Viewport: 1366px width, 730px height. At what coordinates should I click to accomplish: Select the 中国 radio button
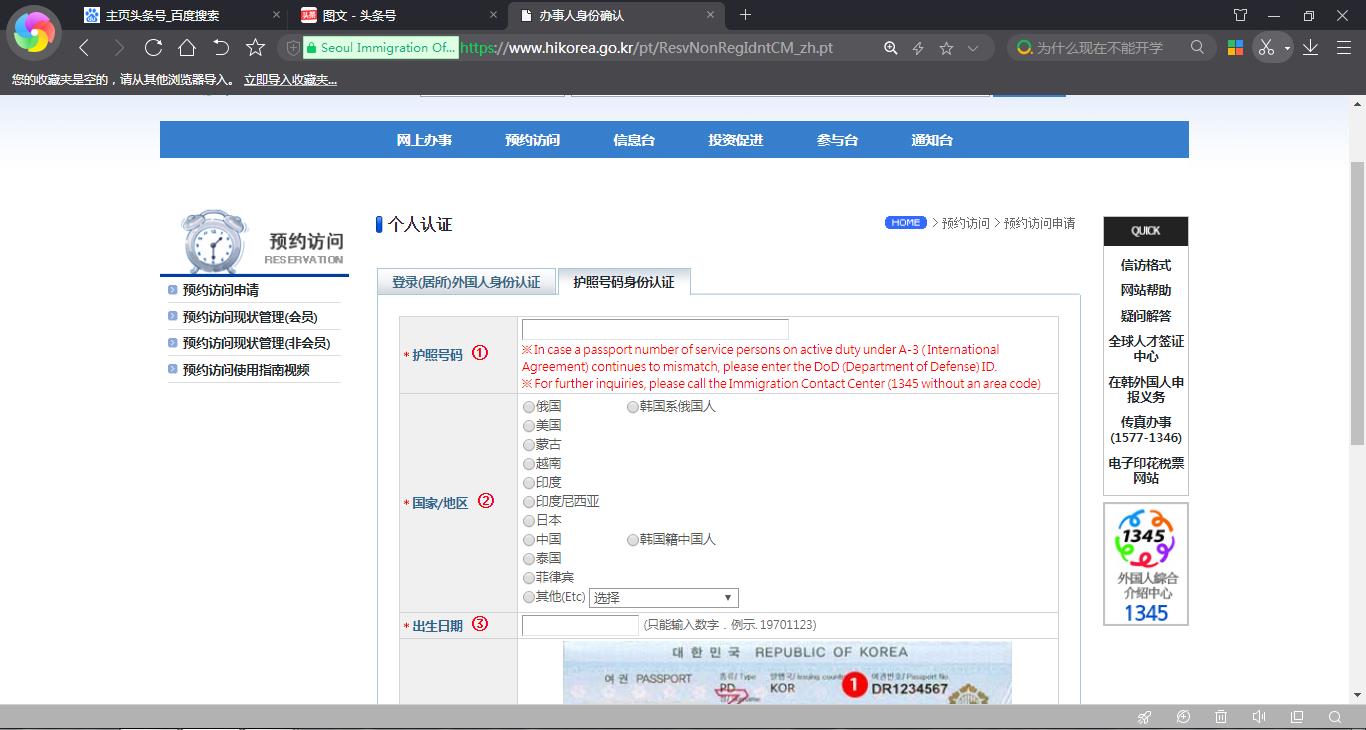click(529, 539)
